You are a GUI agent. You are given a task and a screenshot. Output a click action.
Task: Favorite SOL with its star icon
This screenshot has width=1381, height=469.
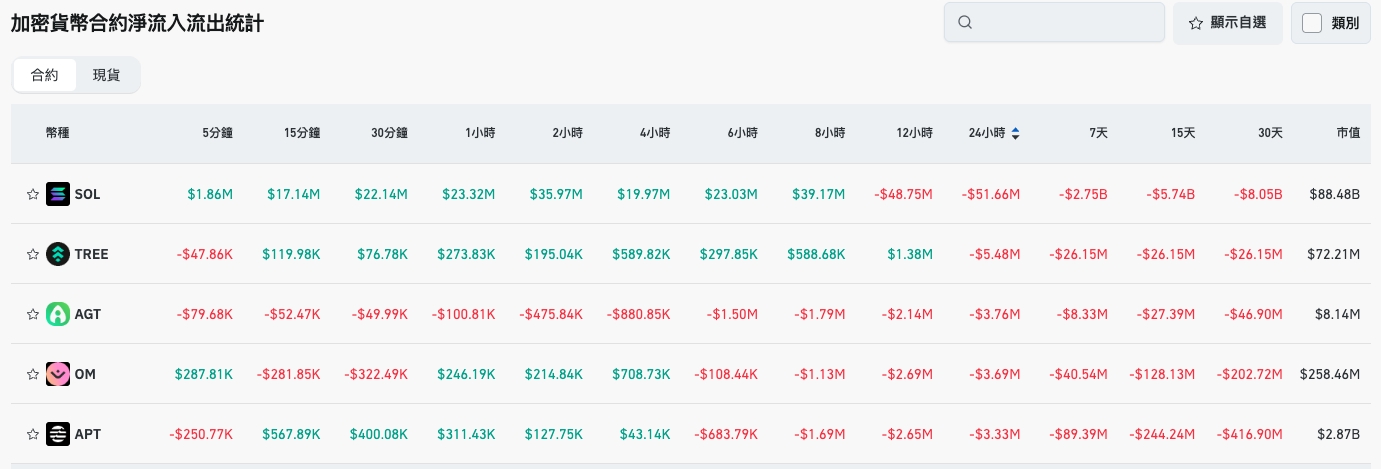pos(32,195)
